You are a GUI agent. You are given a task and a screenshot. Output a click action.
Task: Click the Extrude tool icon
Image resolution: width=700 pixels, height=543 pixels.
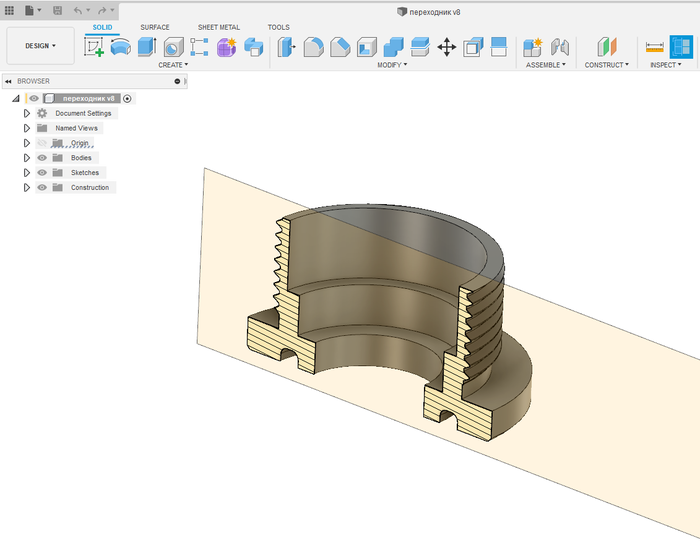click(147, 47)
